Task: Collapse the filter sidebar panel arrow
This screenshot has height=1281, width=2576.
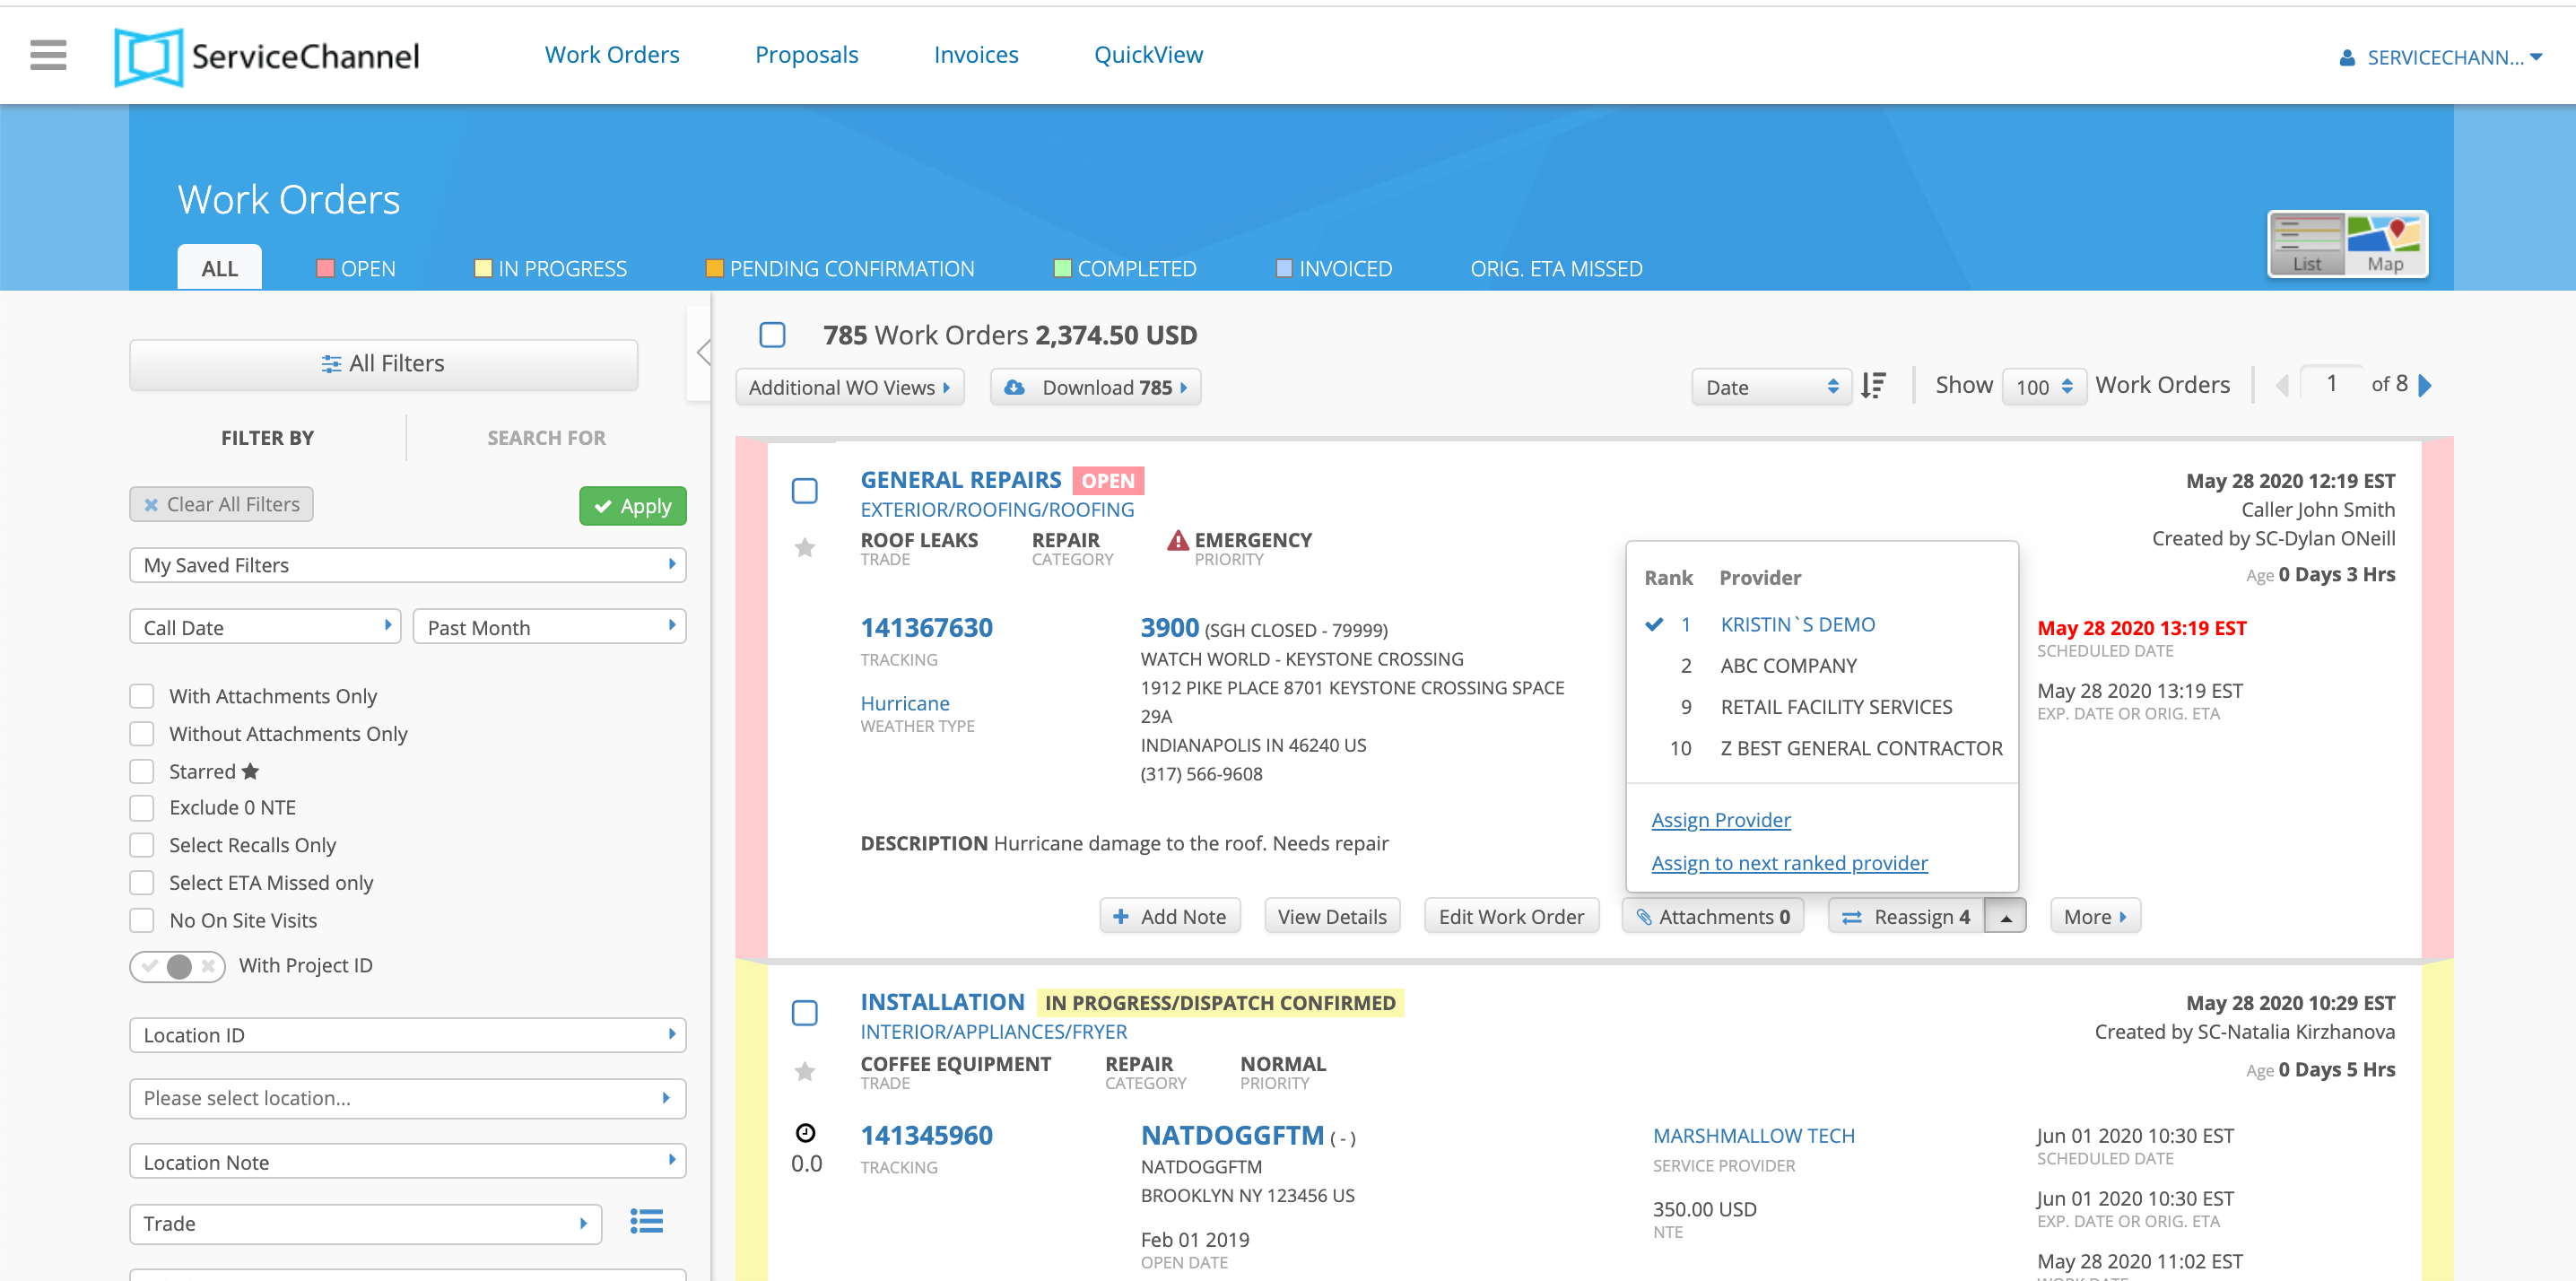Action: click(703, 352)
